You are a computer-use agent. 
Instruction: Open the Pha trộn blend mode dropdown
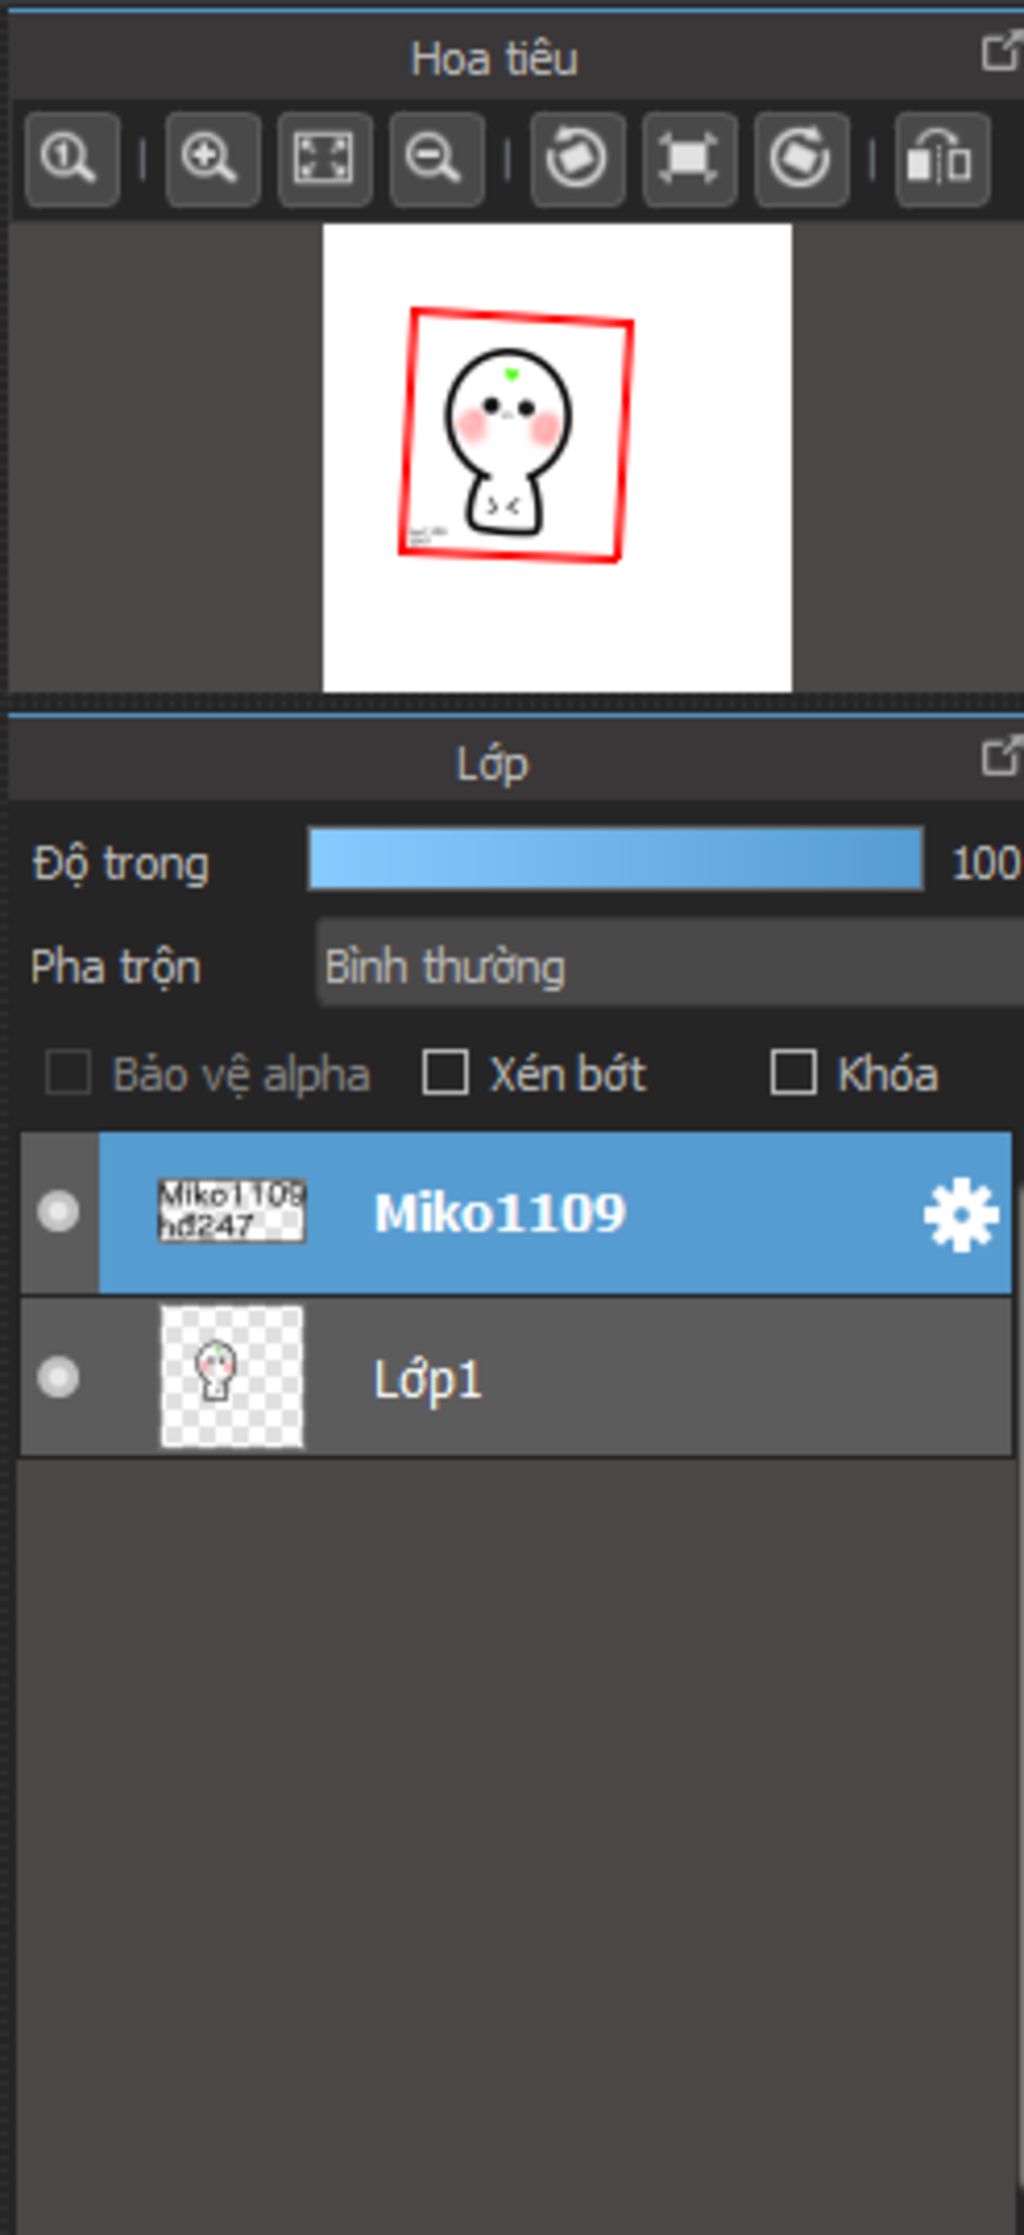pos(670,966)
